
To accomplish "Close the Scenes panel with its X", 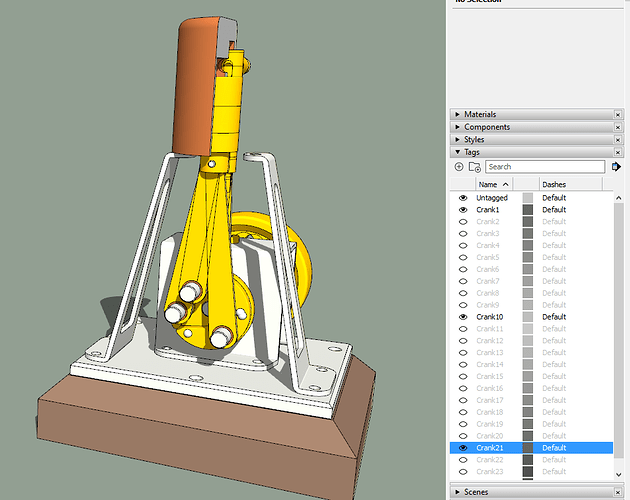I will [x=617, y=492].
